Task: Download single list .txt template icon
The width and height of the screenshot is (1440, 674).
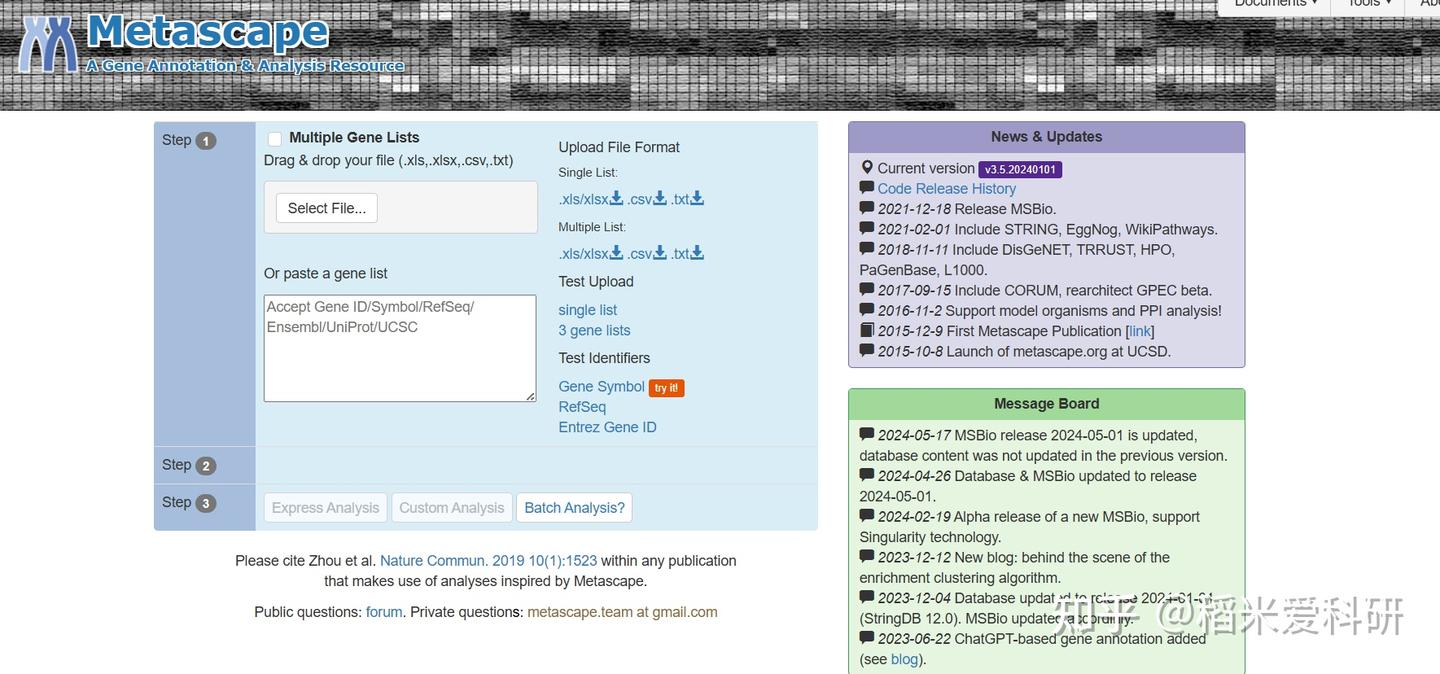Action: [x=697, y=198]
